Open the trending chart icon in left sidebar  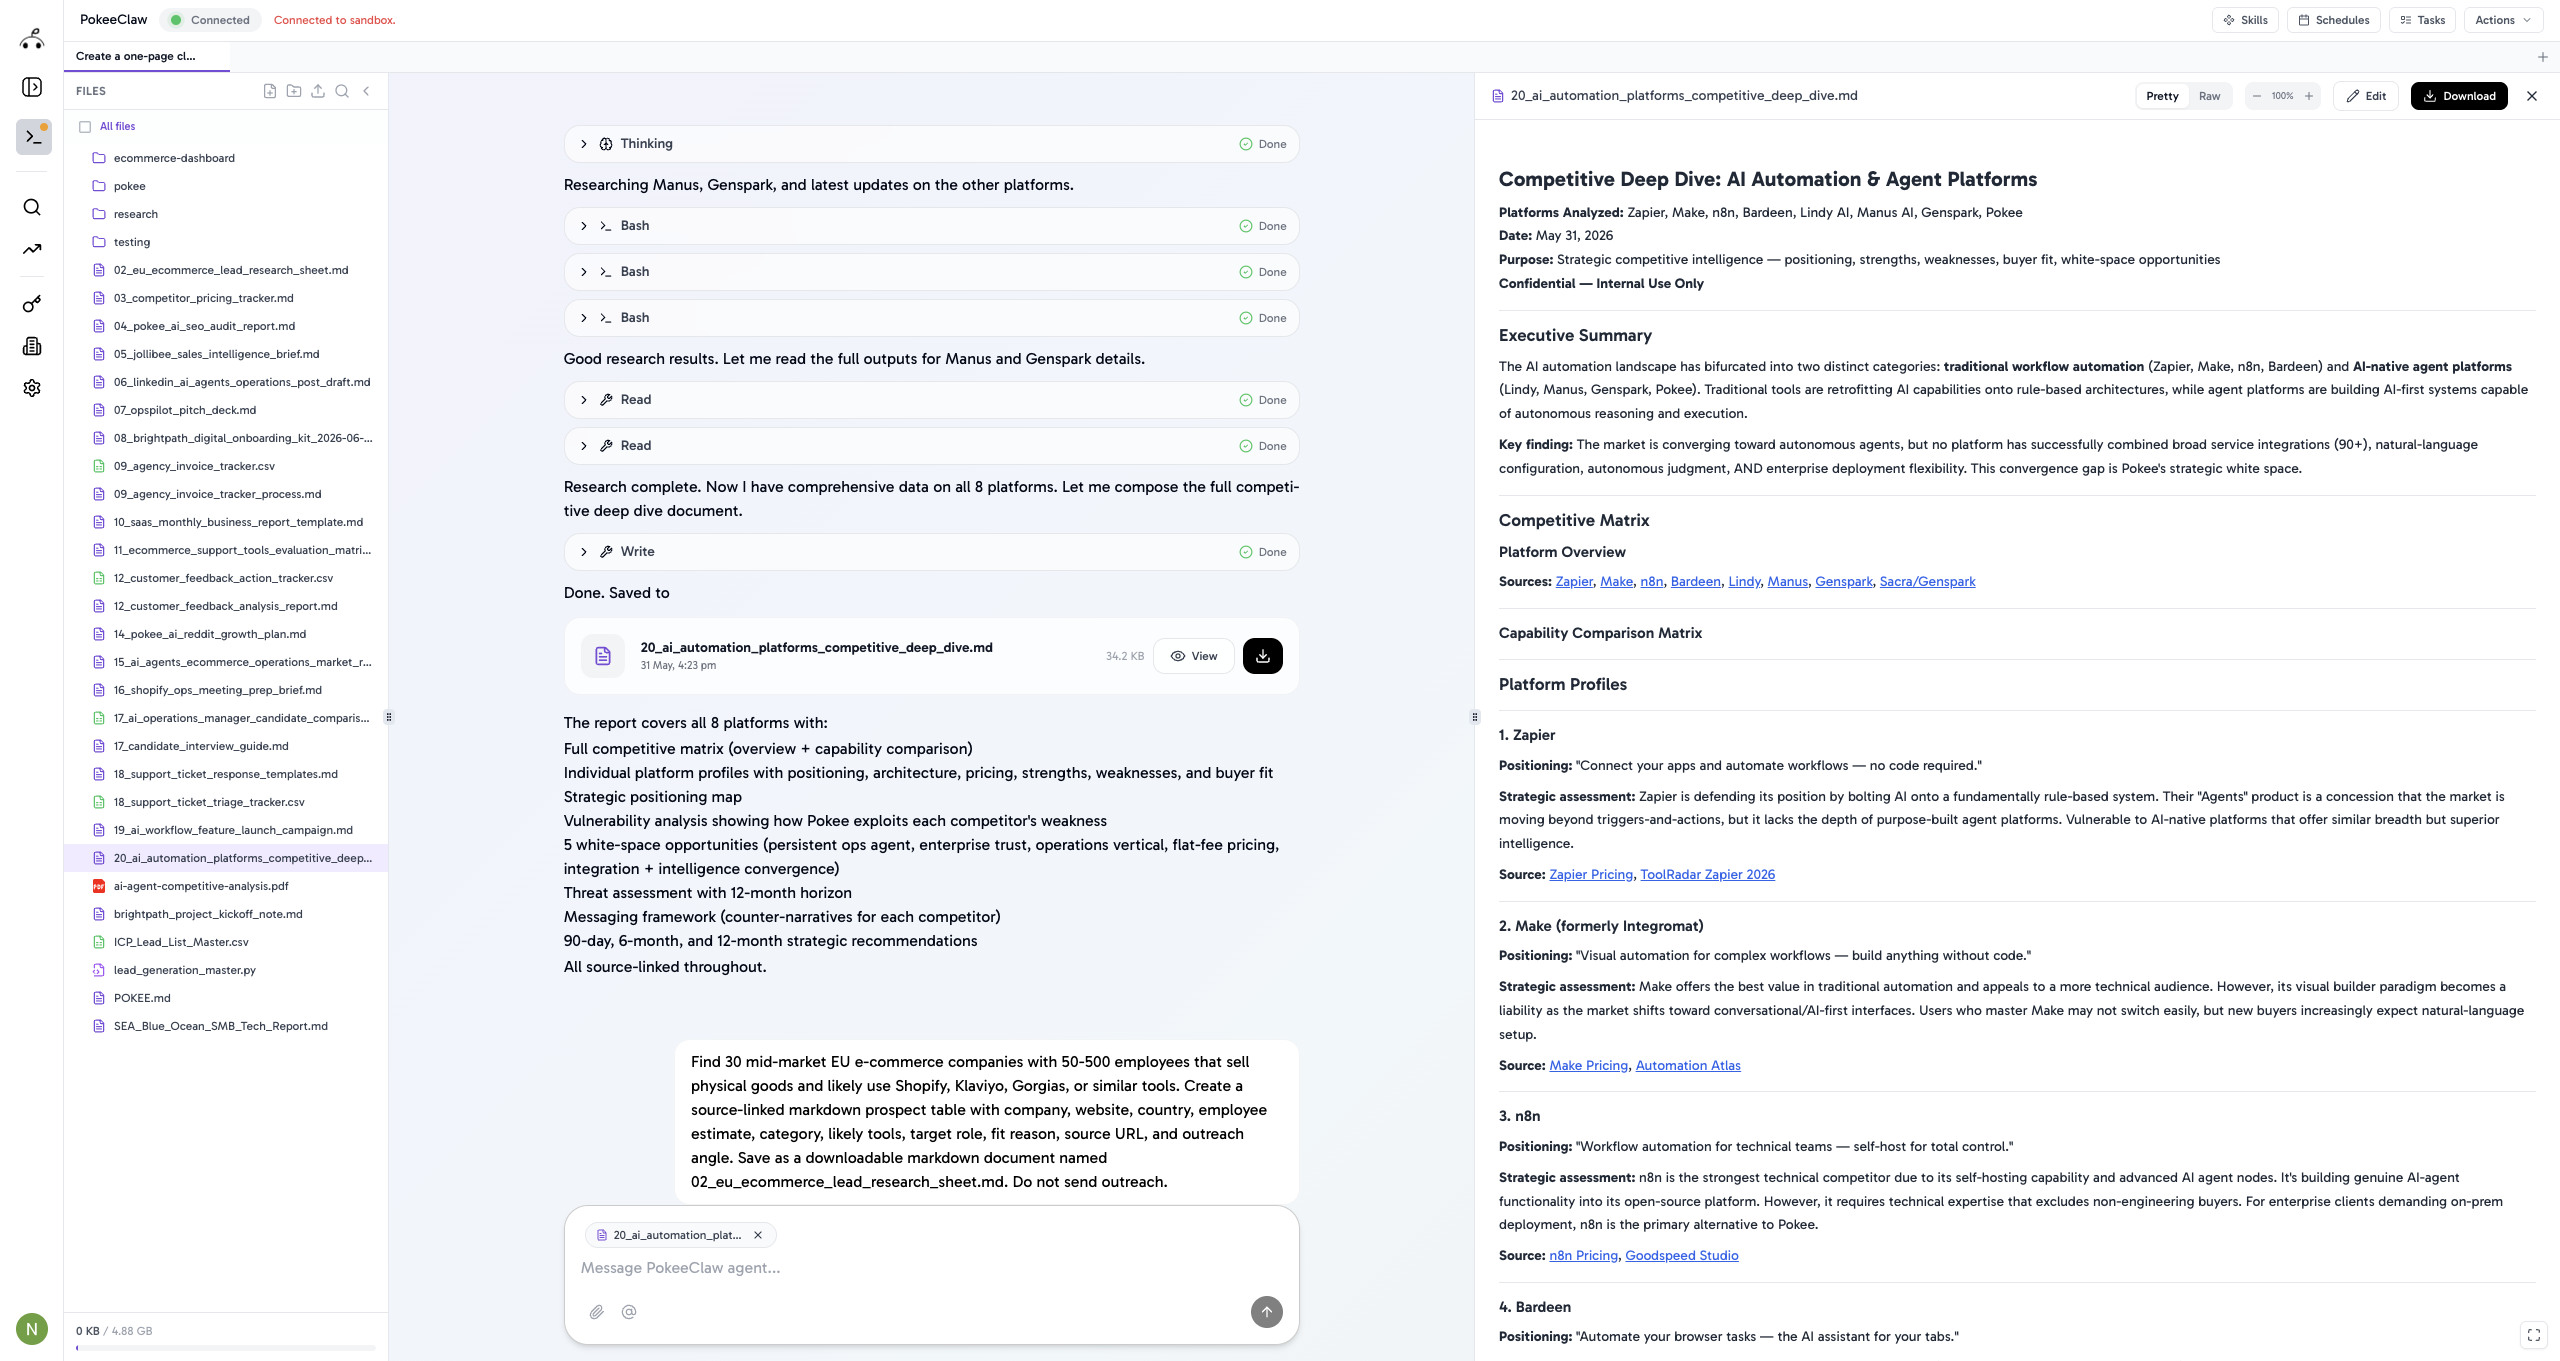click(32, 249)
